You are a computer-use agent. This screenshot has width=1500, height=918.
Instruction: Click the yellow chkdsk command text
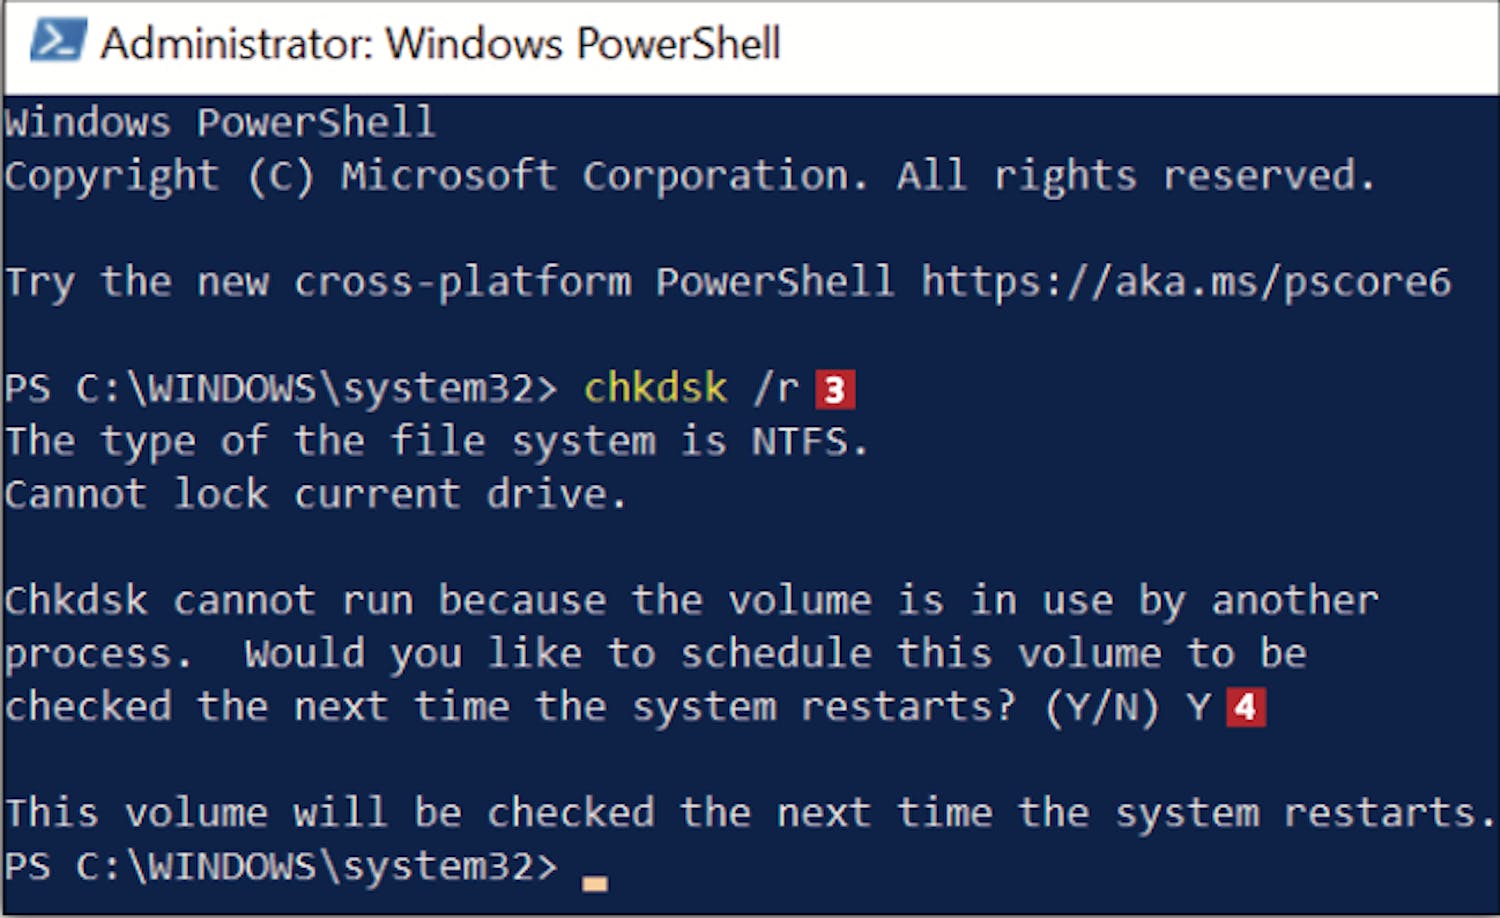point(655,388)
